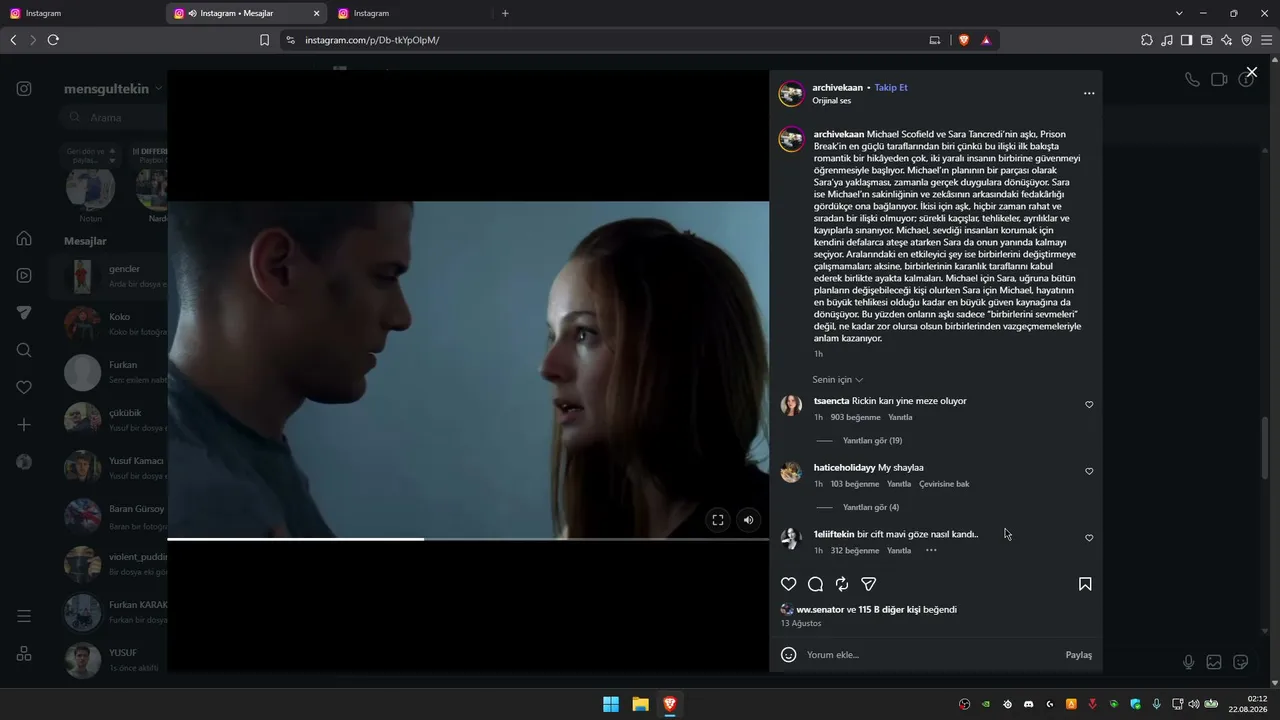Go to Instagram Home feed
Image resolution: width=1280 pixels, height=720 pixels.
point(24,238)
